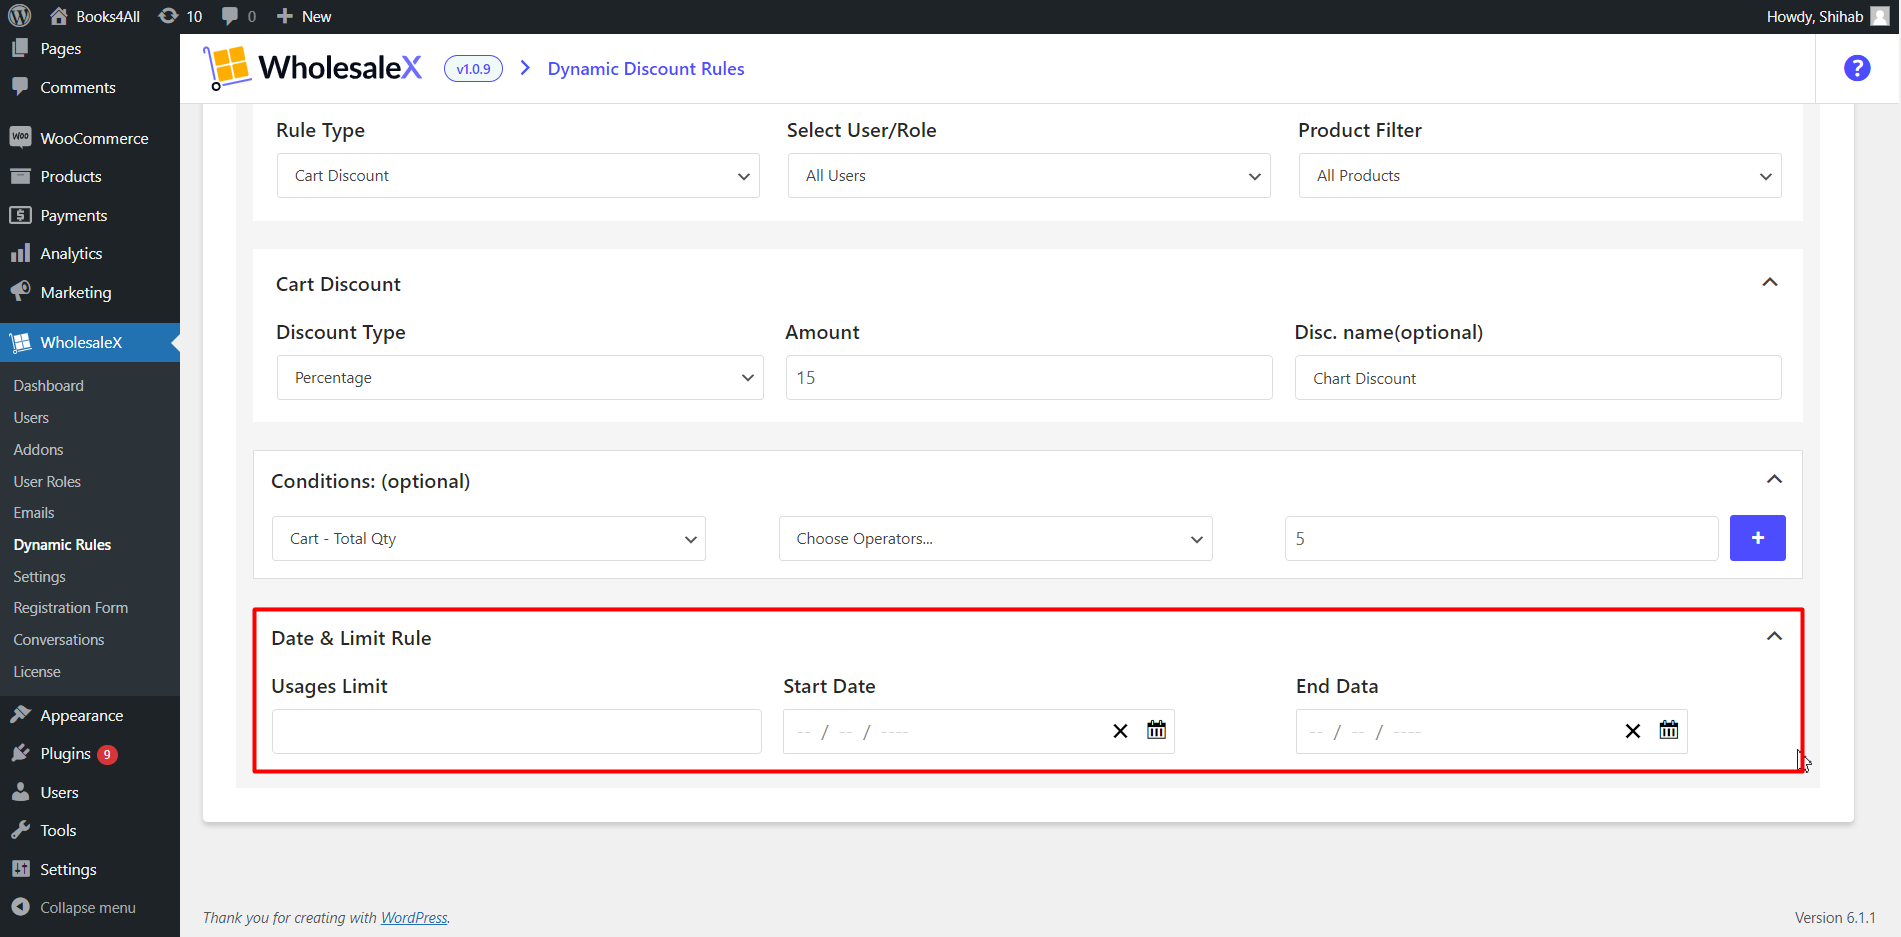Viewport: 1901px width, 937px height.
Task: Open the Start Date calendar picker
Action: [x=1156, y=730]
